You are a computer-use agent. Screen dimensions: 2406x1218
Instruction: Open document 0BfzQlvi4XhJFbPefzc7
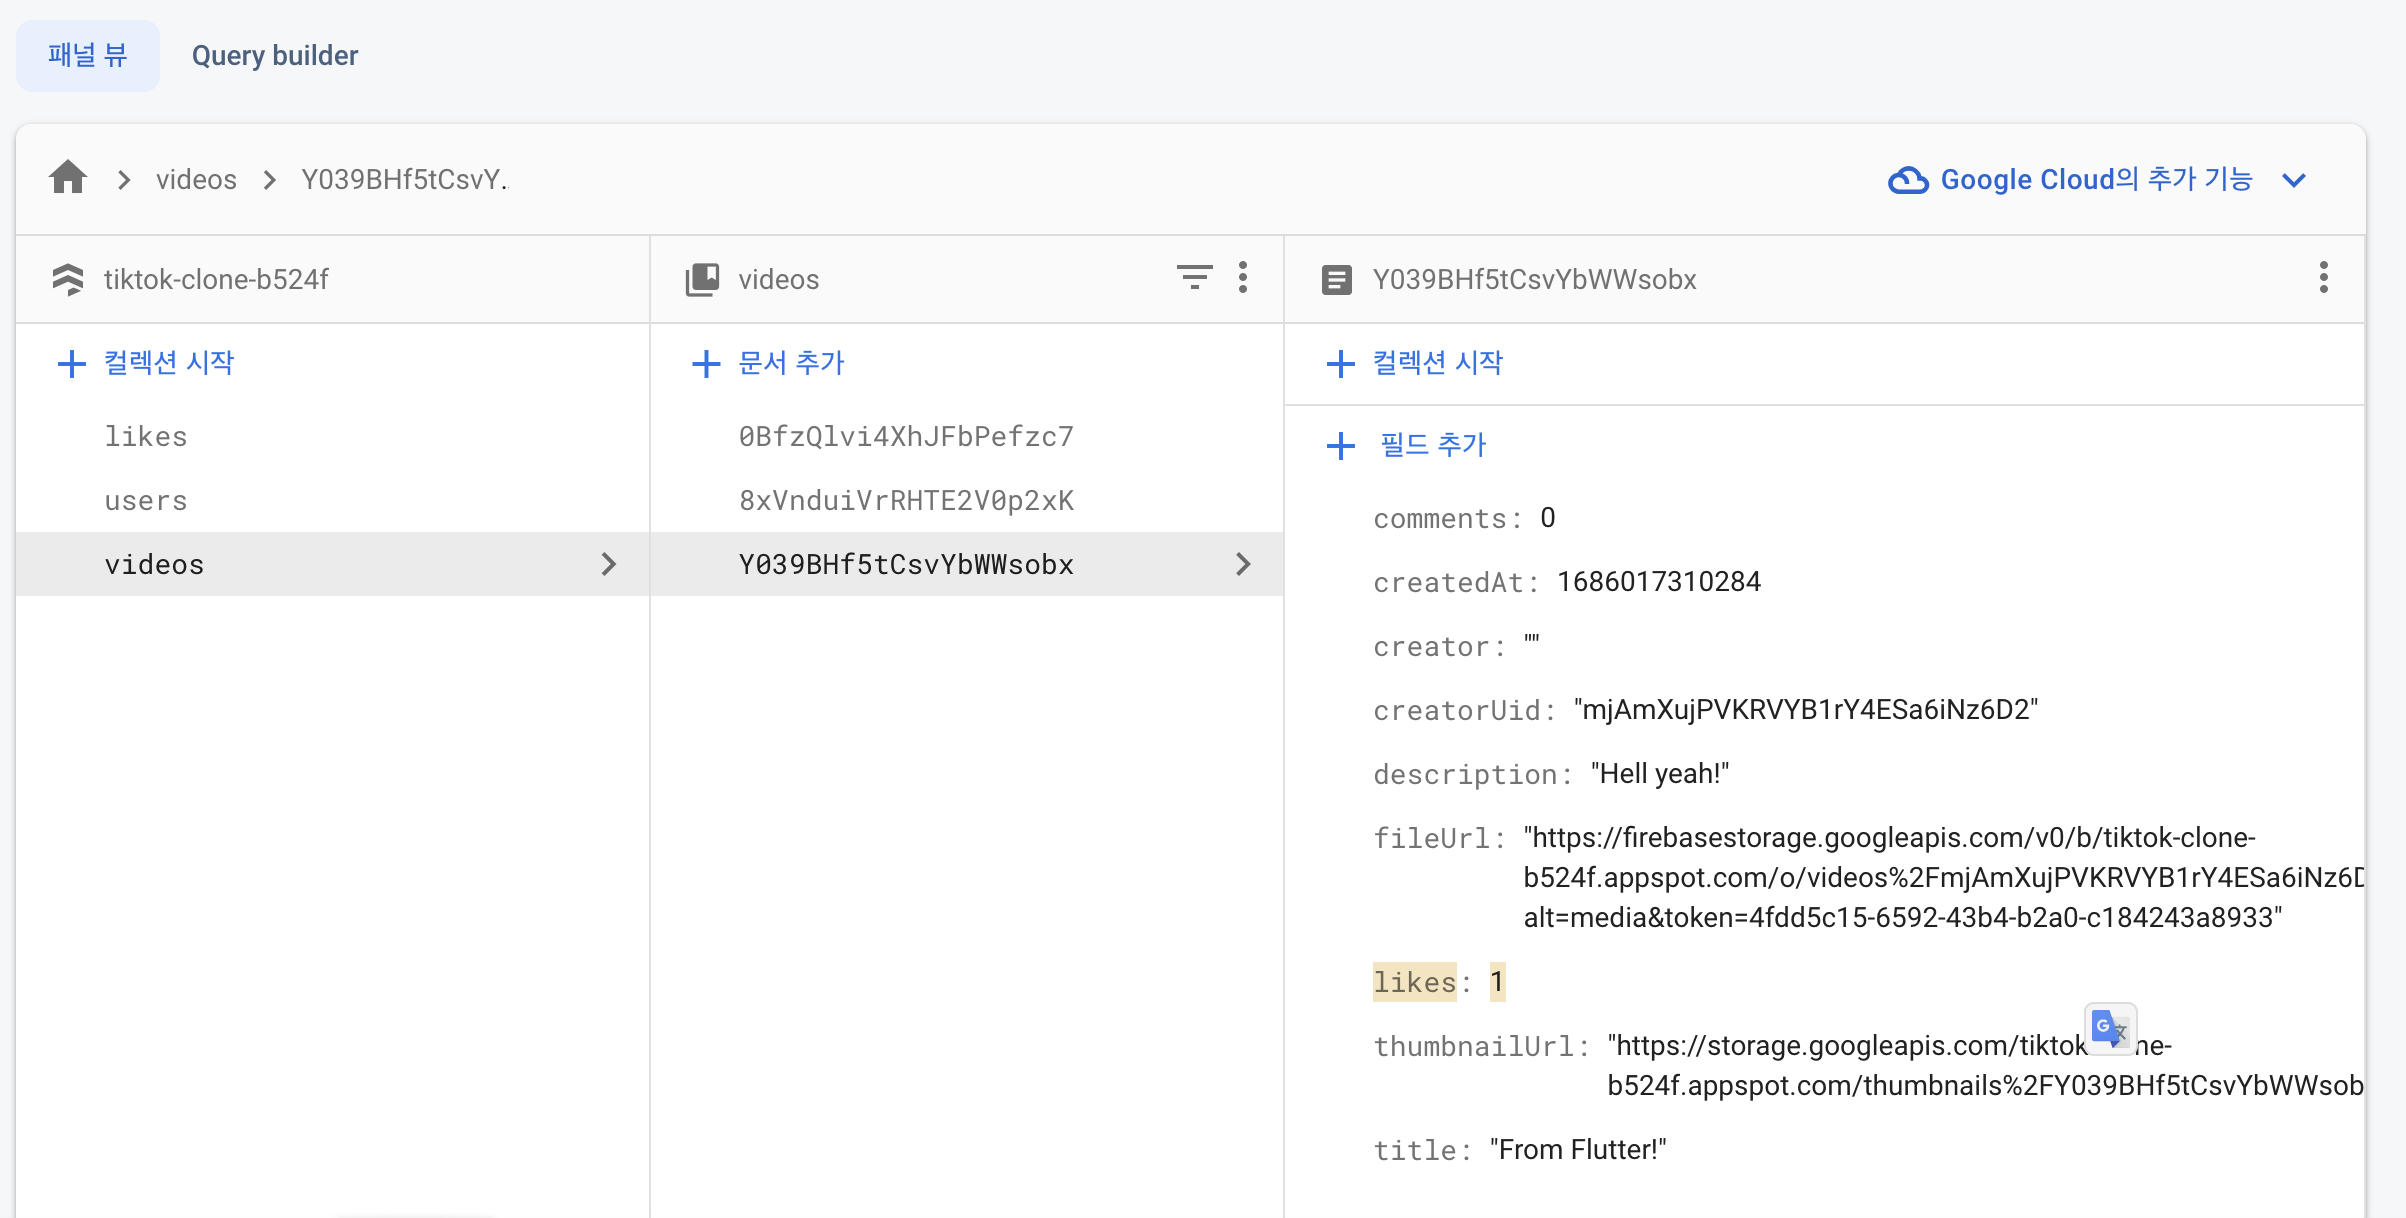point(906,437)
